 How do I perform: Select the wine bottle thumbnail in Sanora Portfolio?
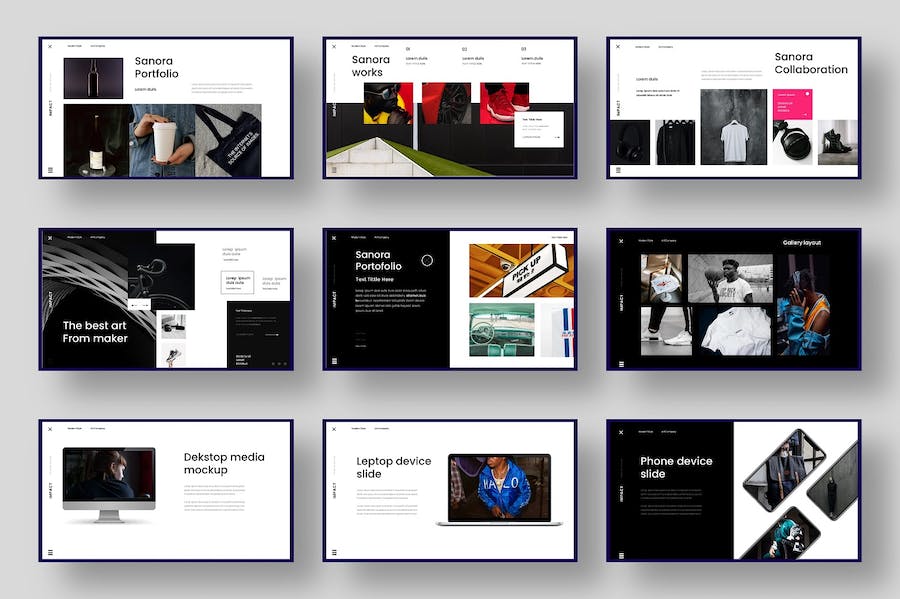tap(93, 78)
